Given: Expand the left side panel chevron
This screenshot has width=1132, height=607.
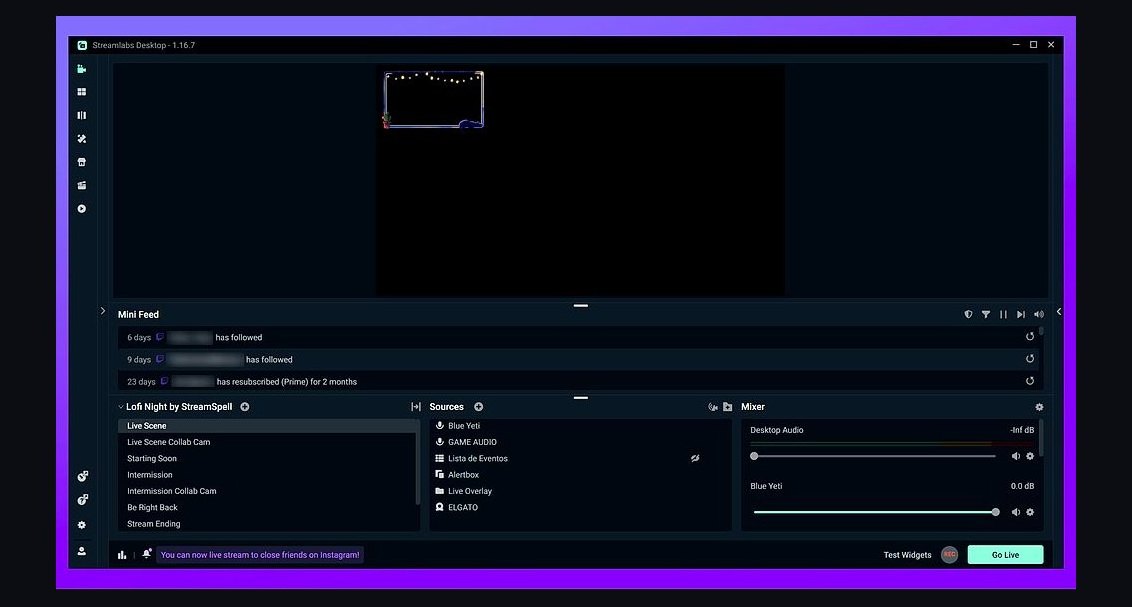Looking at the screenshot, I should click(x=103, y=311).
